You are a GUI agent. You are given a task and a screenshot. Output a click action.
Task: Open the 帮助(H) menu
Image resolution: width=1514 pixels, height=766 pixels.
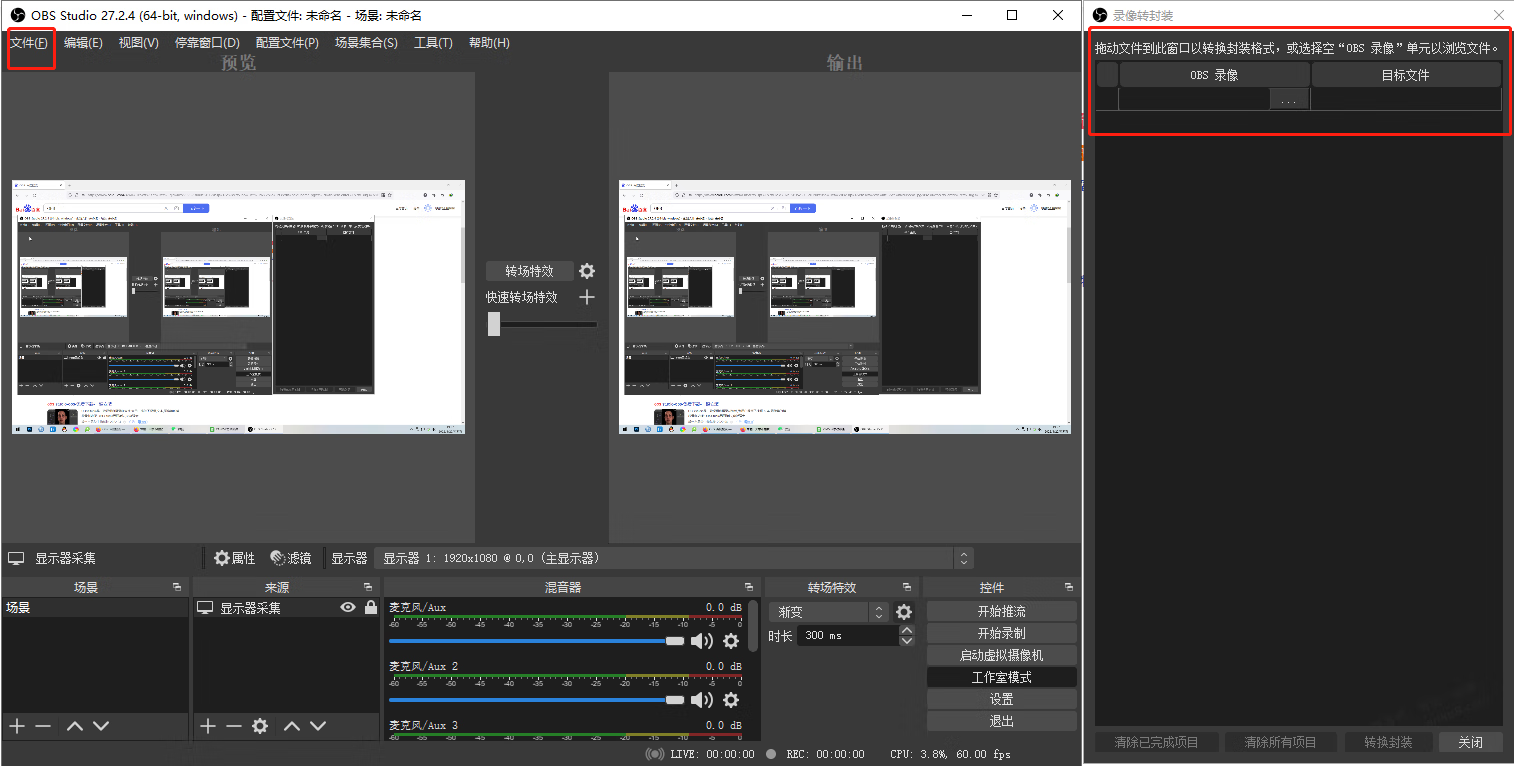coord(489,43)
